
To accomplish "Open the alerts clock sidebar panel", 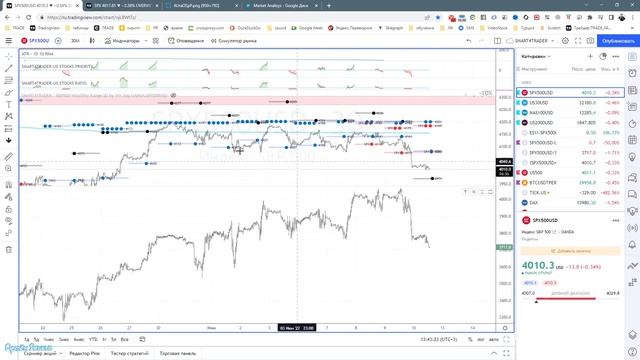I will click(x=632, y=73).
